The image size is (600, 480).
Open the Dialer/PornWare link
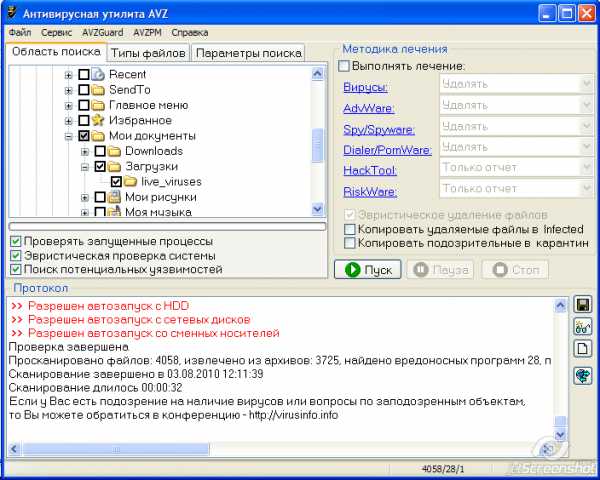pos(387,150)
